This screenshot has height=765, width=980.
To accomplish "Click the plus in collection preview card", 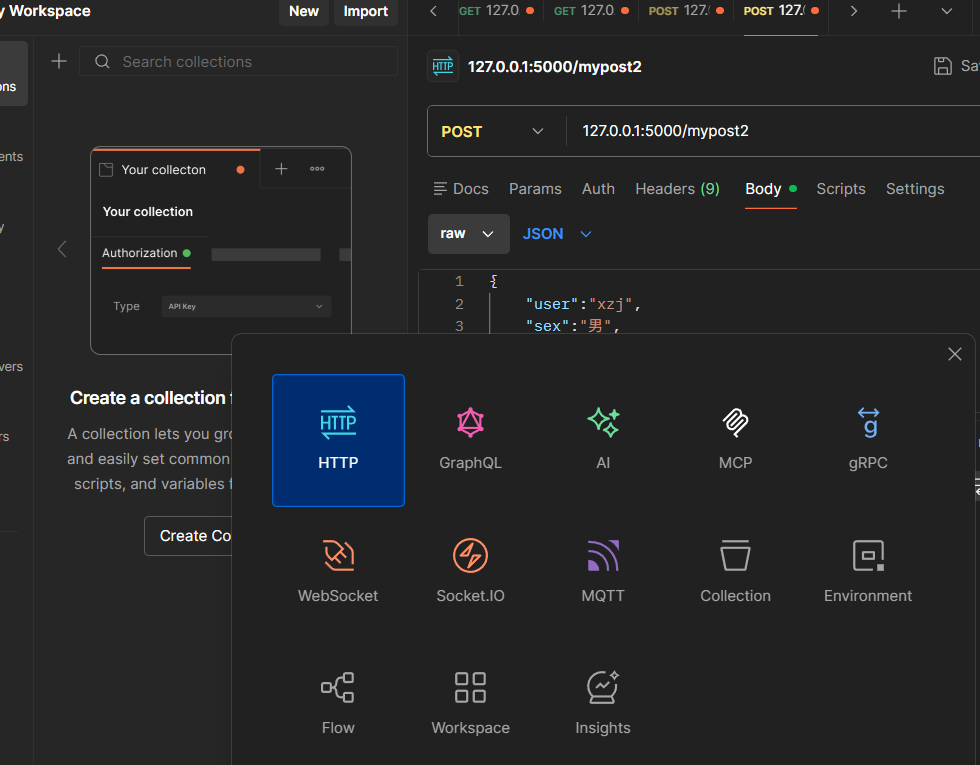I will pos(281,169).
